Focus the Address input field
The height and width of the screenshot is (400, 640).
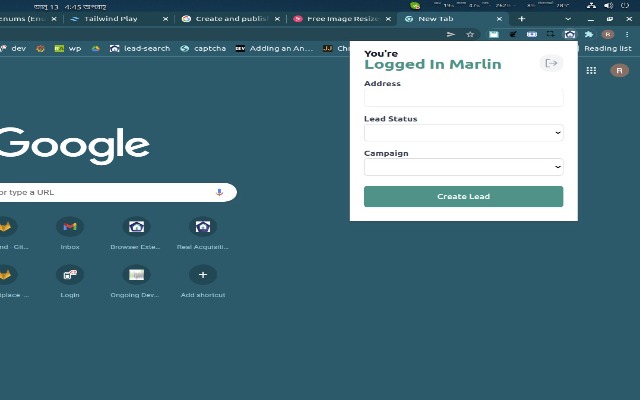point(464,98)
